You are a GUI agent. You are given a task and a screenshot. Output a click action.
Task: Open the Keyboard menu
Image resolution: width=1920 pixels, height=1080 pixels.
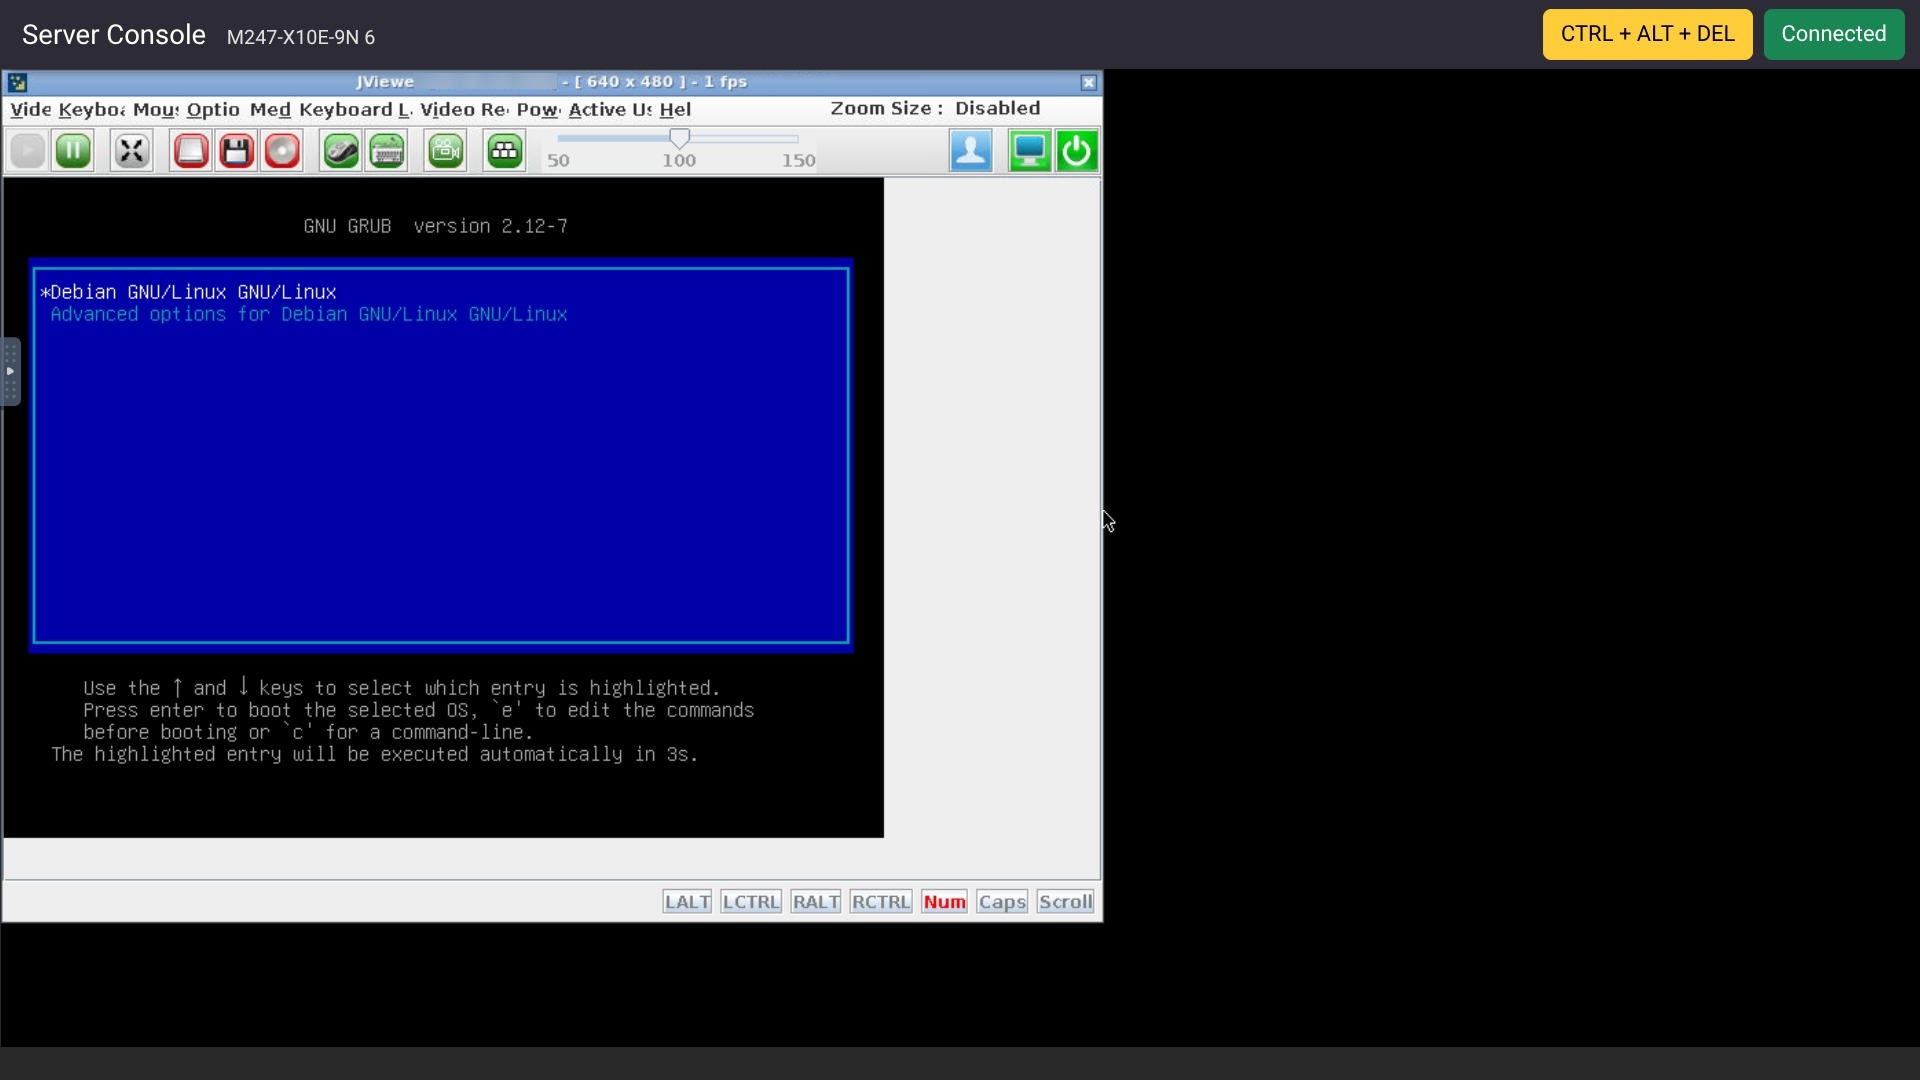(x=91, y=109)
